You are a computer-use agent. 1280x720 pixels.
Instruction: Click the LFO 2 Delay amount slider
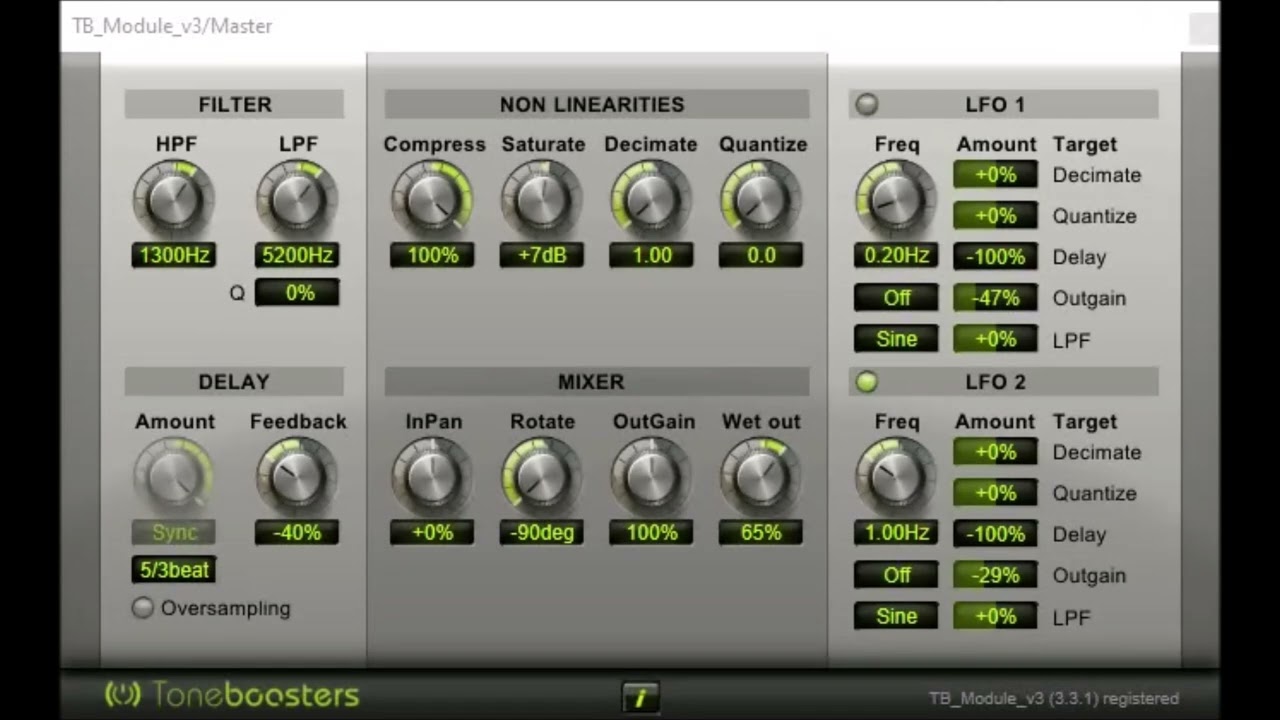pyautogui.click(x=995, y=534)
